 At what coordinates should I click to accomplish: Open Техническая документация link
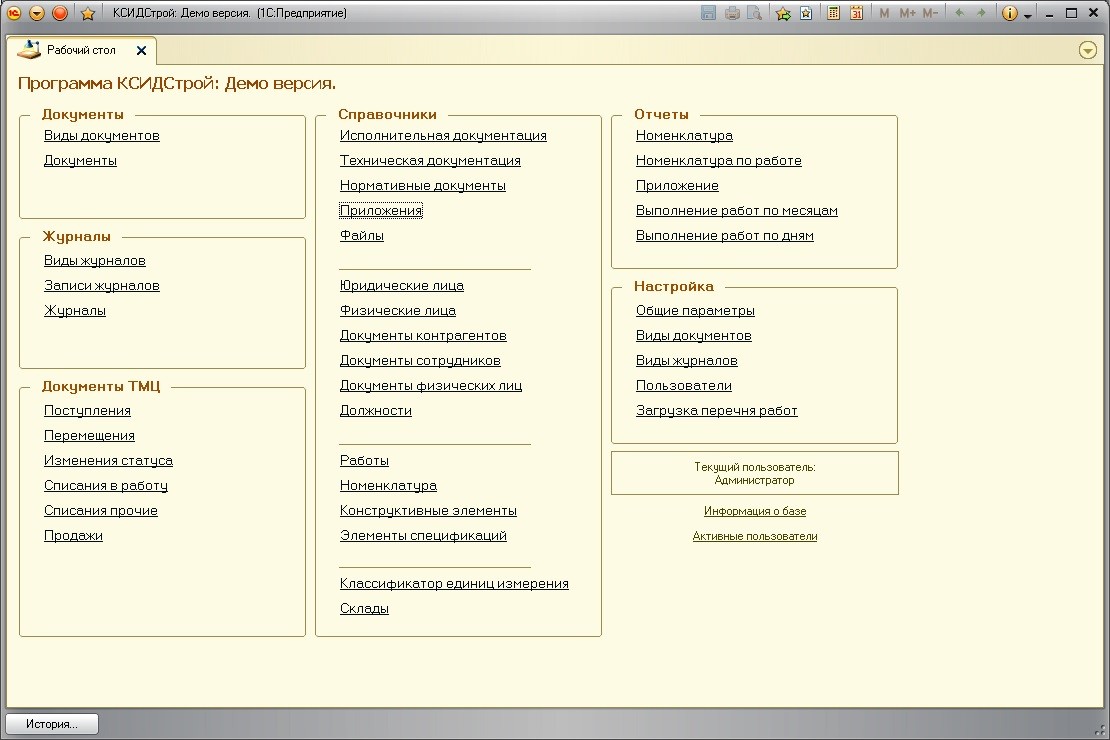tap(430, 160)
